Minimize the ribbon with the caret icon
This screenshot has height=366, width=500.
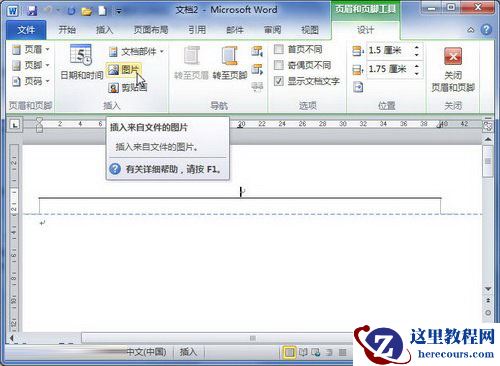click(470, 30)
